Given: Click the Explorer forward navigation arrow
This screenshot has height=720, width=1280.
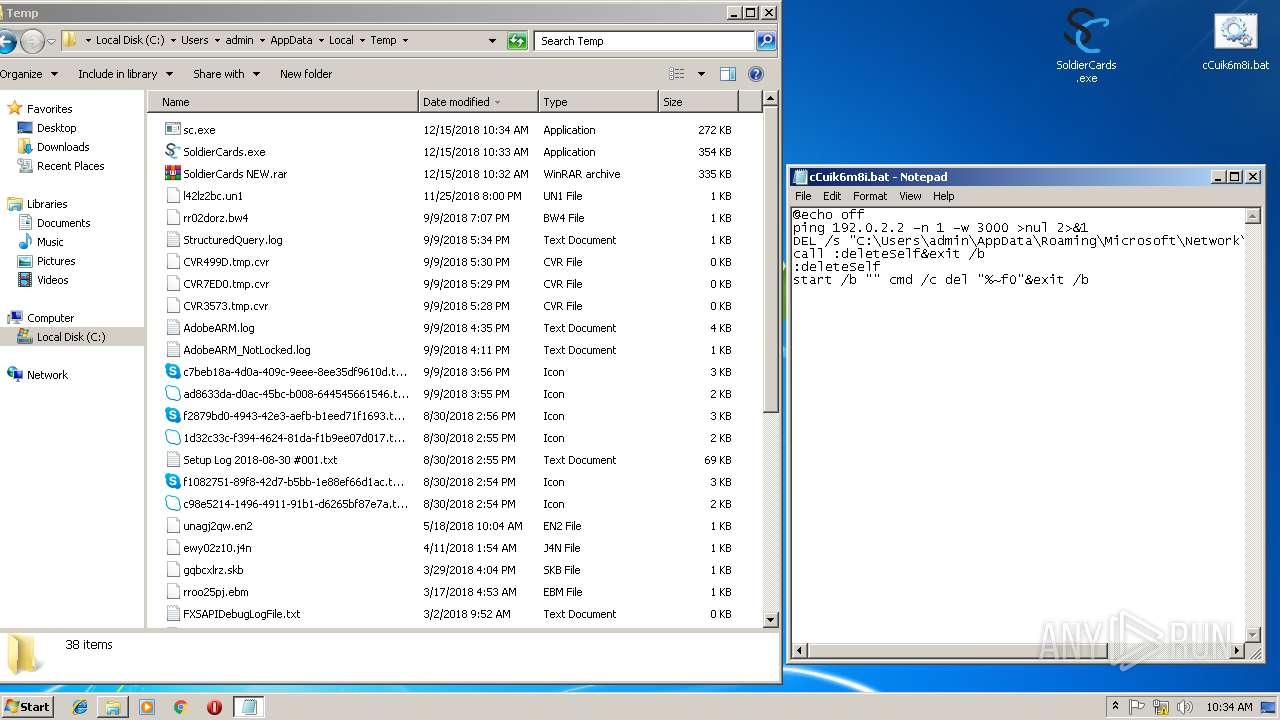Looking at the screenshot, I should (x=32, y=41).
